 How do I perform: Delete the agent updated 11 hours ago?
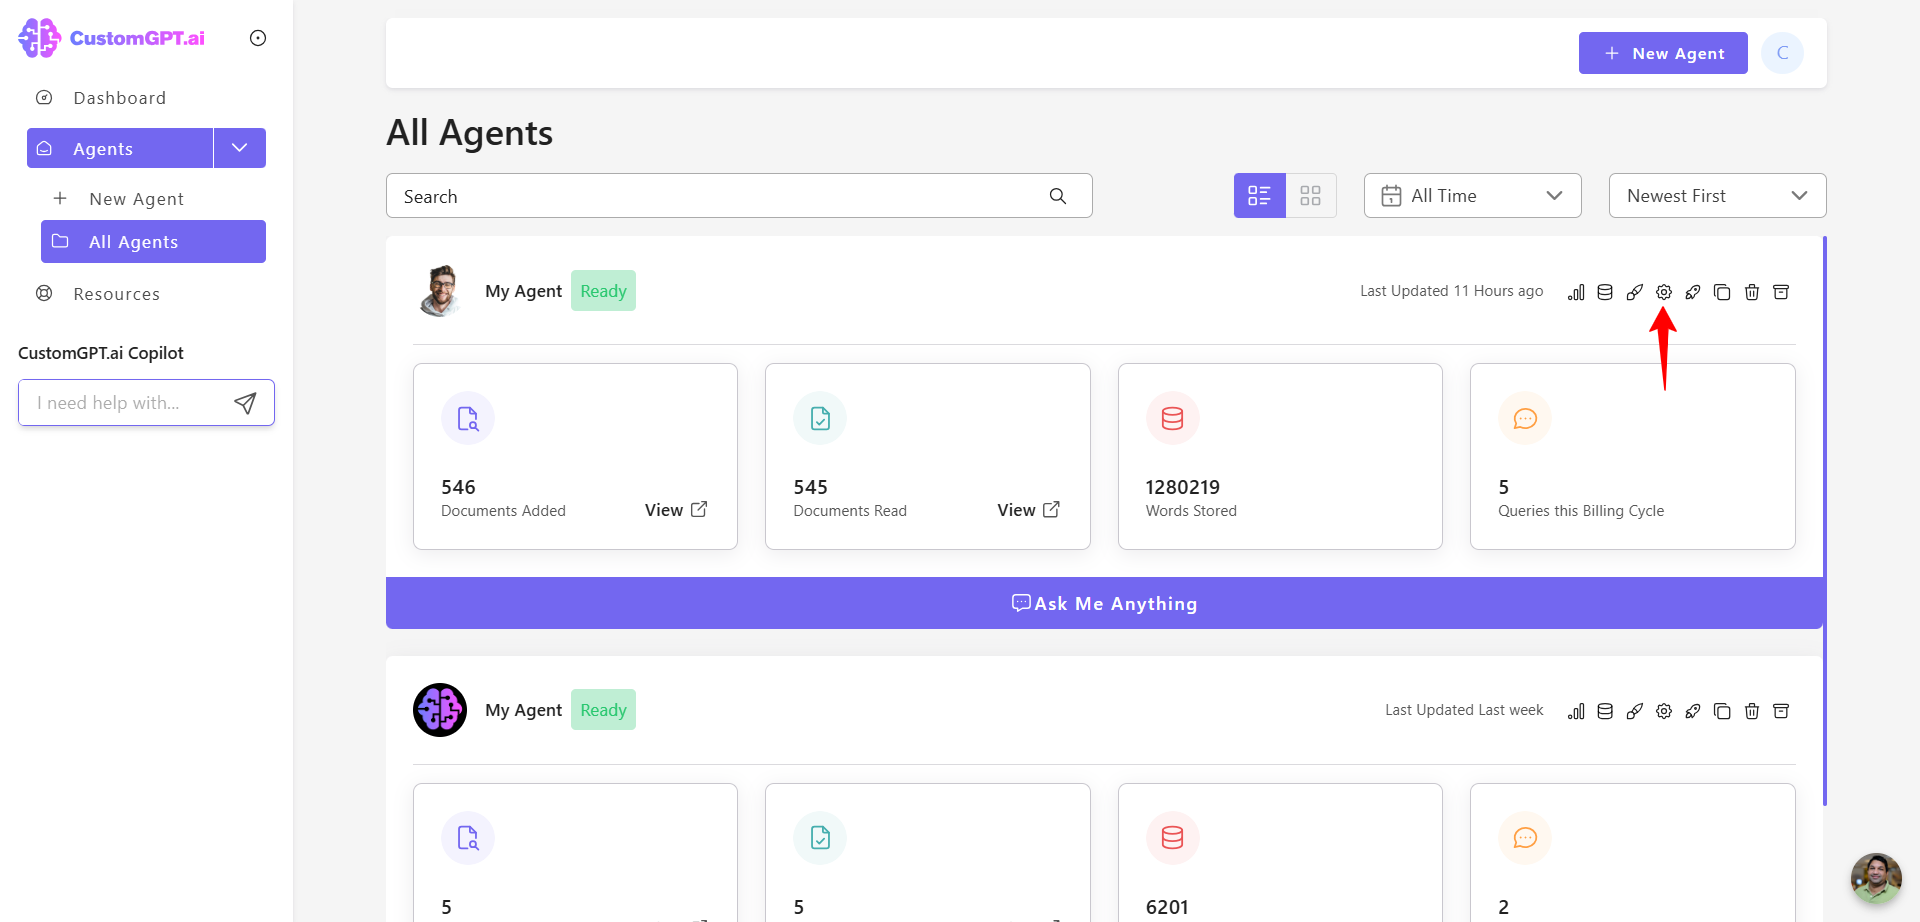coord(1752,292)
